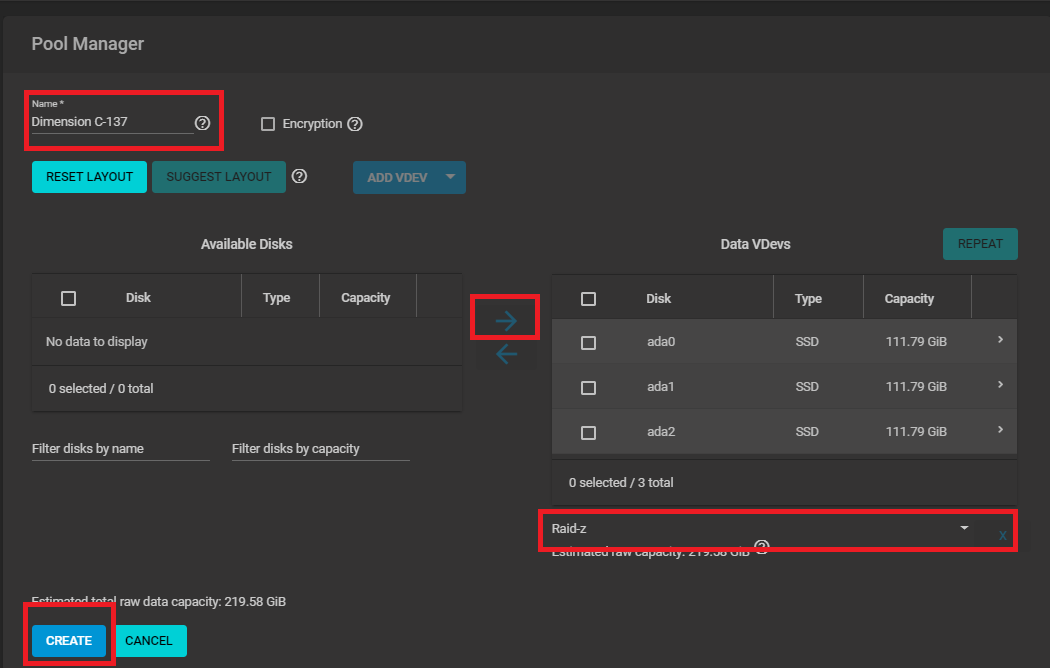Screen dimensions: 1050x668
Task: Click the Encryption help icon
Action: pos(354,124)
